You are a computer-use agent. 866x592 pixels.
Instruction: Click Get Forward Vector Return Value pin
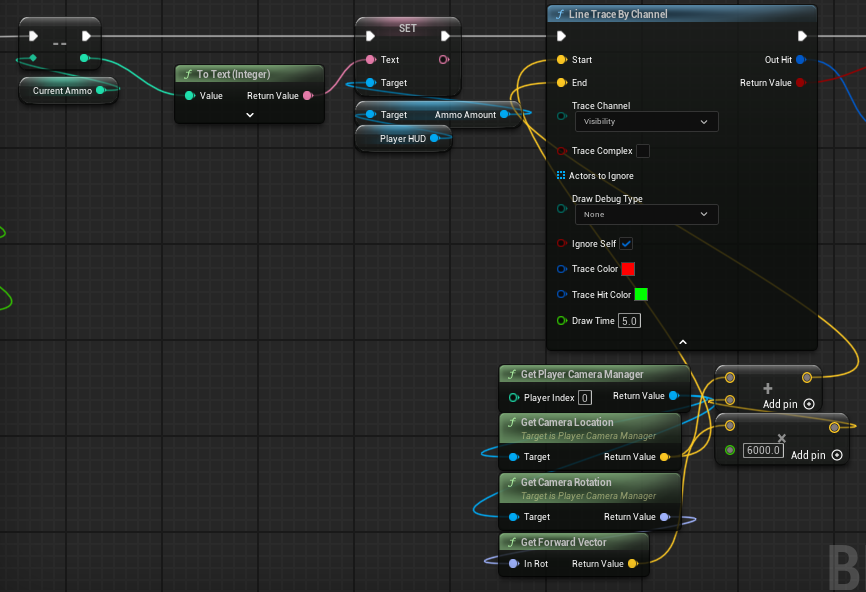(633, 564)
